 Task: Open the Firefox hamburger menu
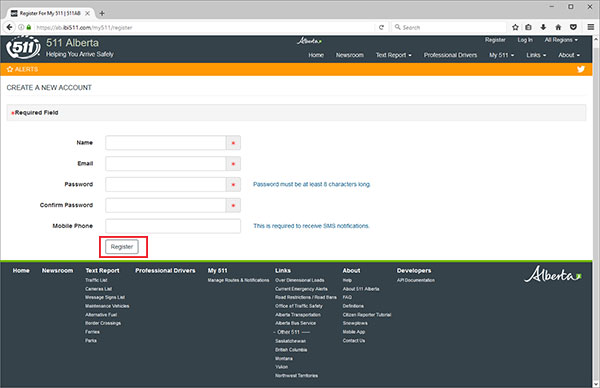click(591, 27)
